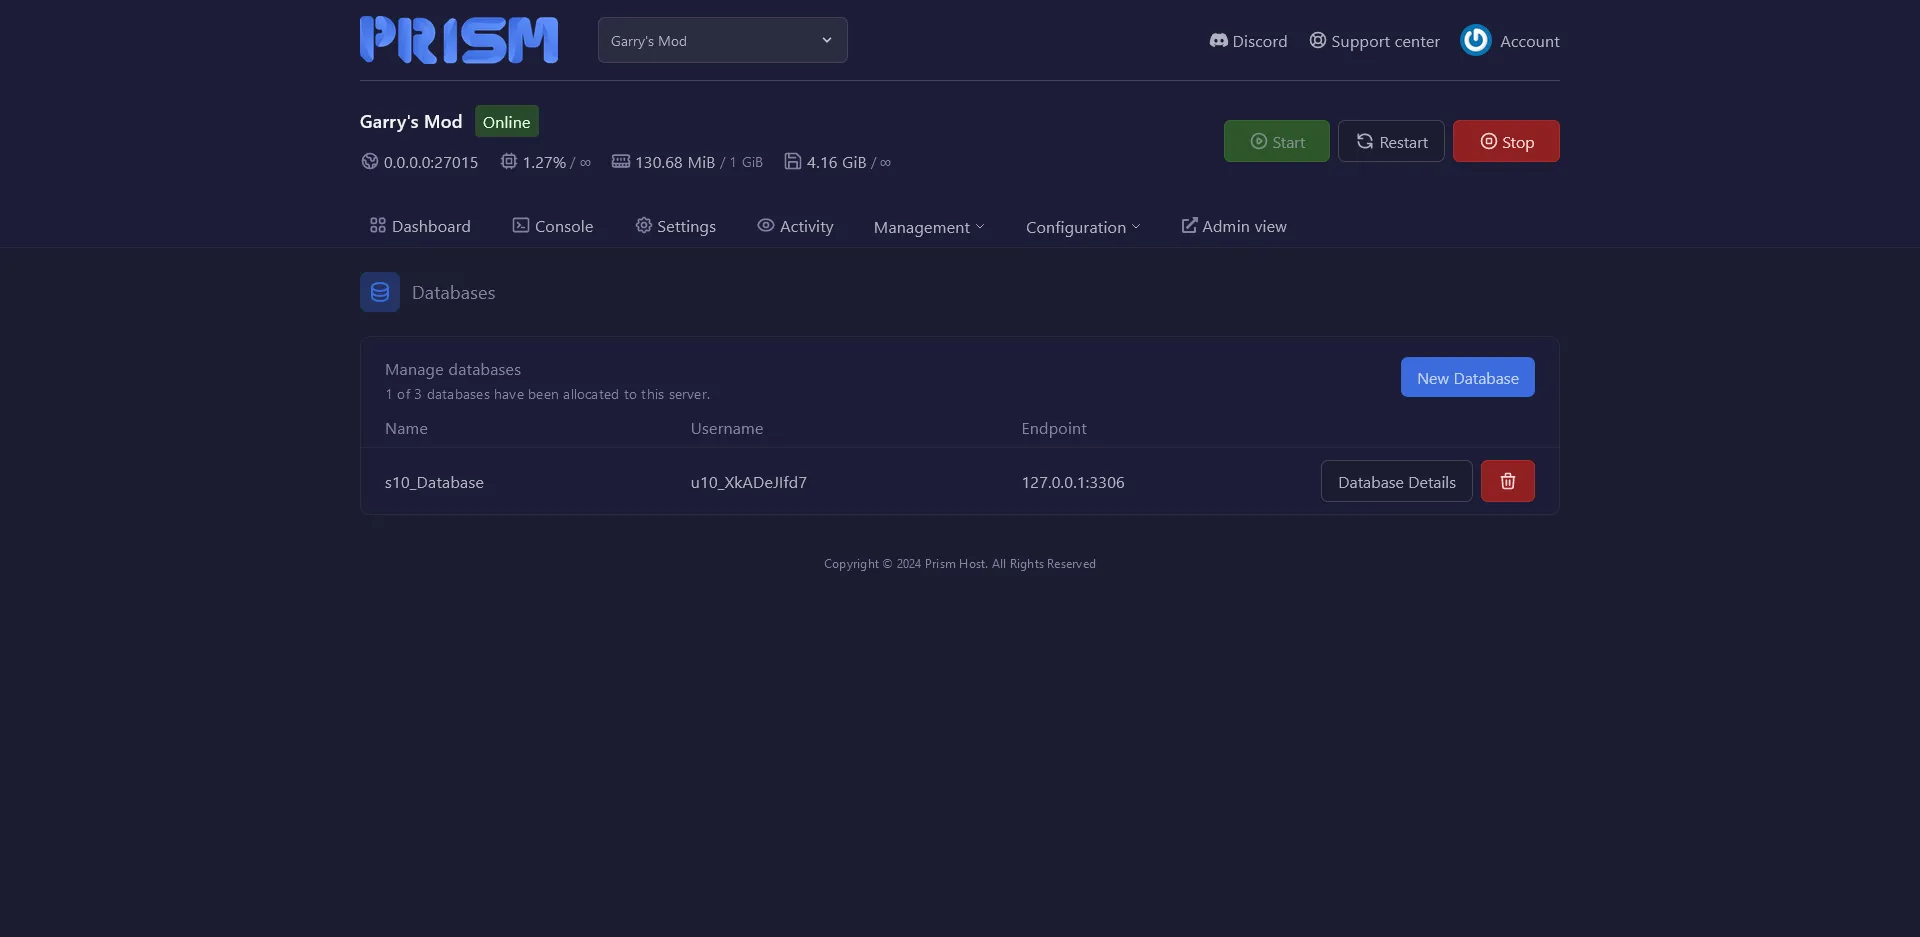
Task: Click the server IP address globe icon
Action: [370, 161]
